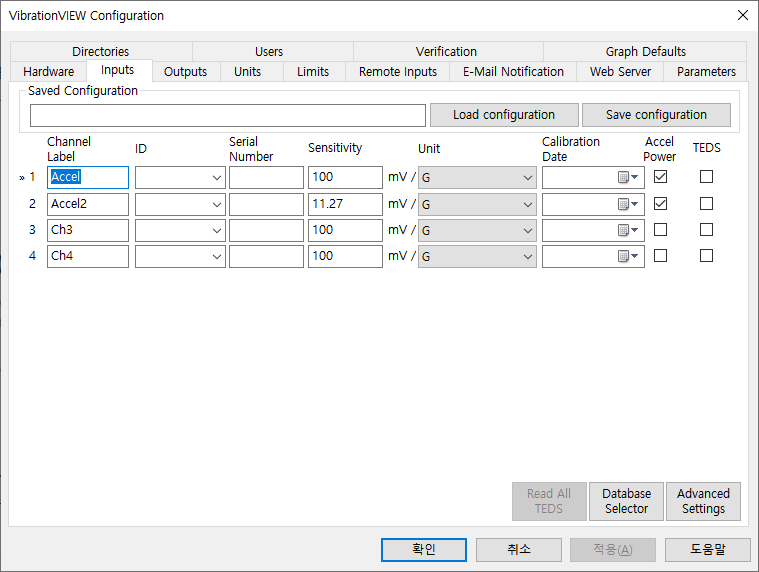Click channel 4 serial number field
759x572 pixels.
tap(266, 256)
